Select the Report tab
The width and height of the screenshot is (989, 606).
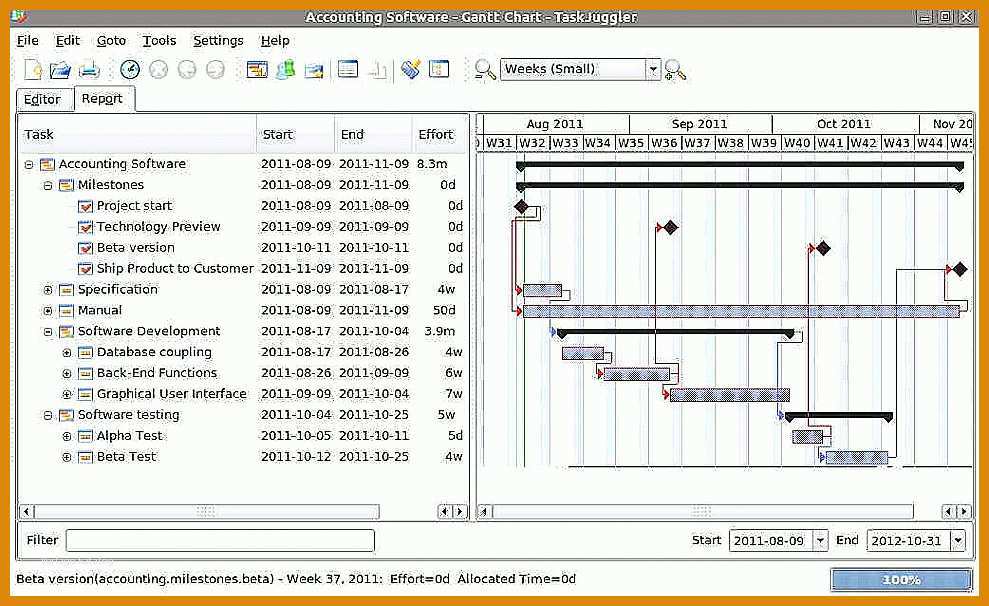click(x=102, y=98)
